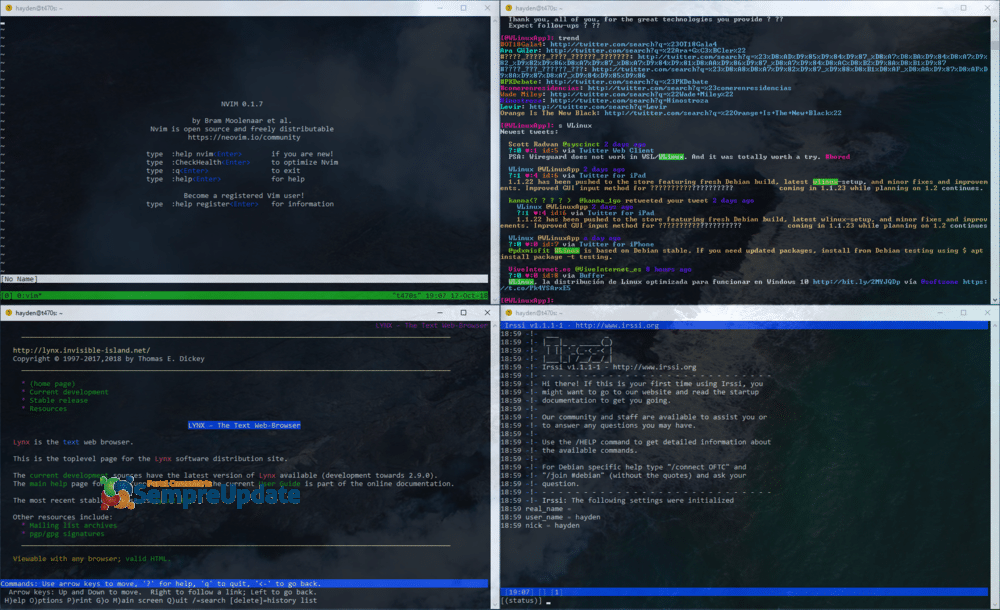Open the "Mailing list archives" link
The width and height of the screenshot is (1000, 610).
[x=73, y=525]
